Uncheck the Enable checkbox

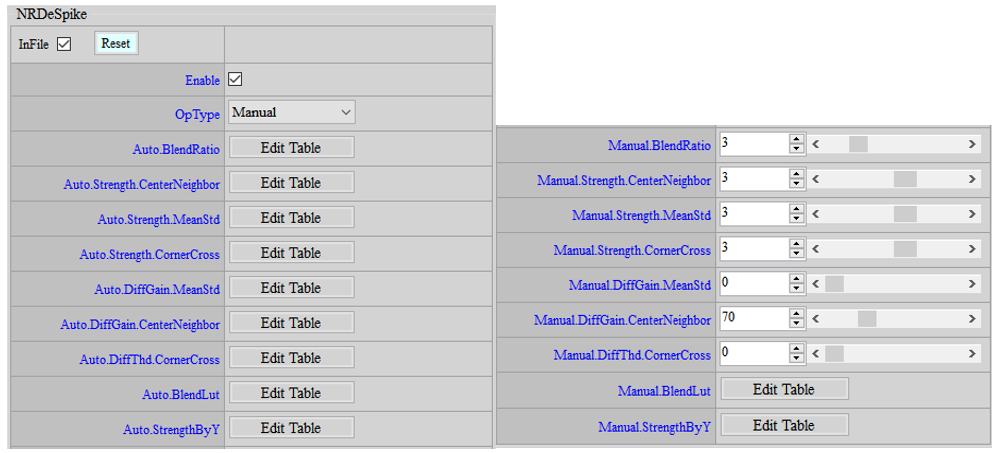click(236, 79)
